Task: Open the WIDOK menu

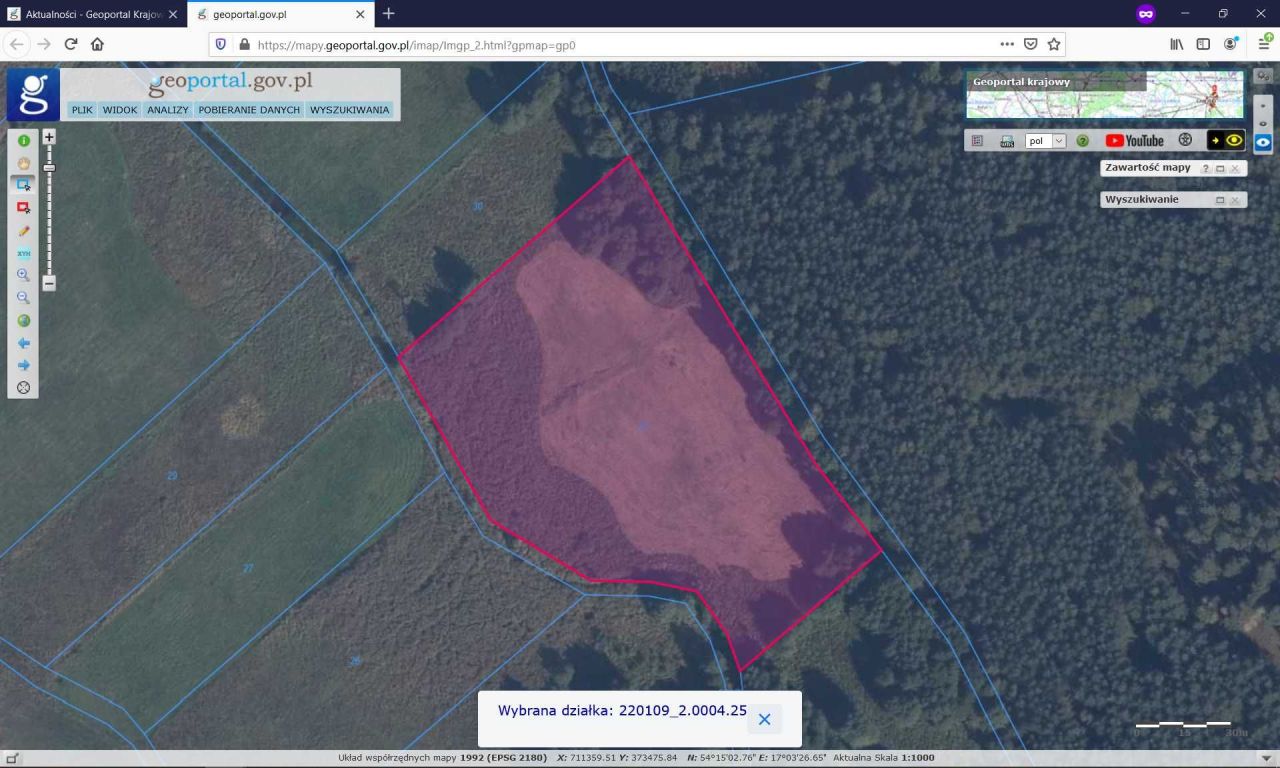Action: coord(120,110)
